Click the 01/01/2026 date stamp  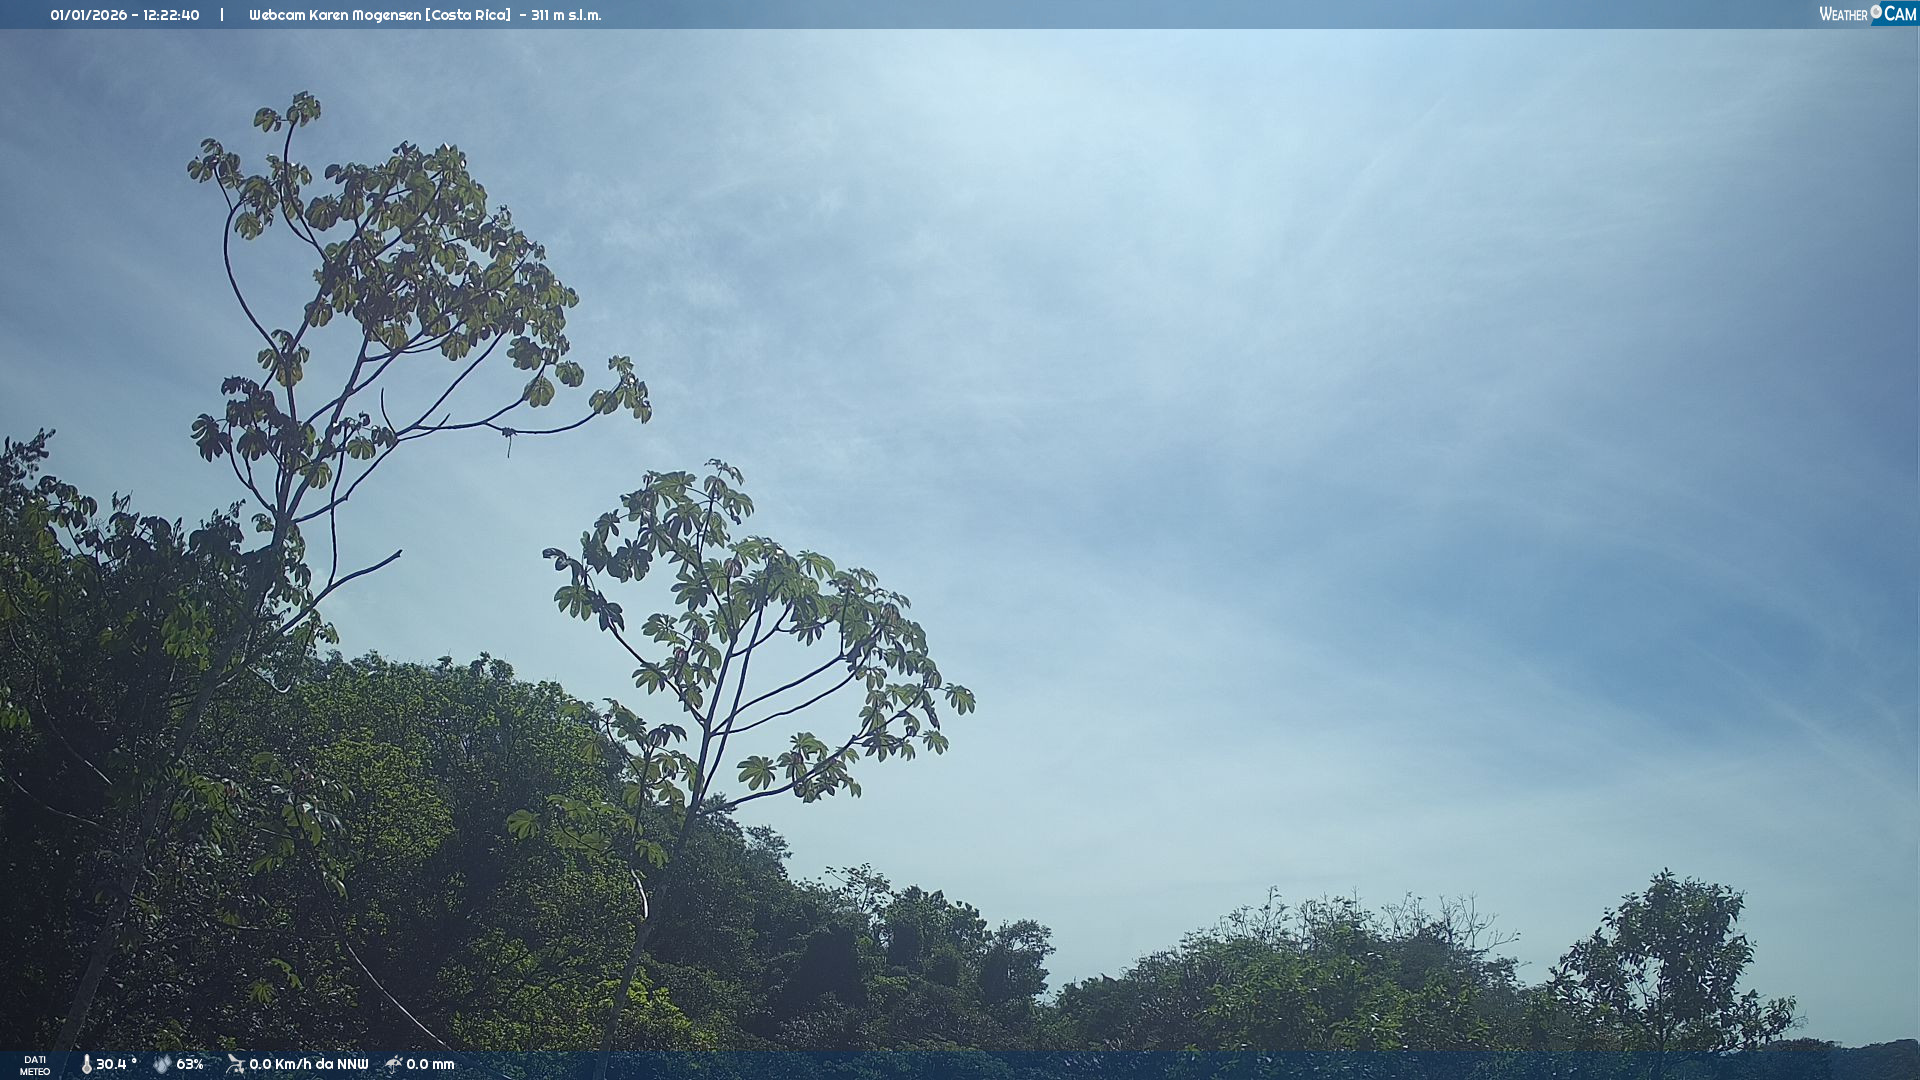pyautogui.click(x=88, y=15)
